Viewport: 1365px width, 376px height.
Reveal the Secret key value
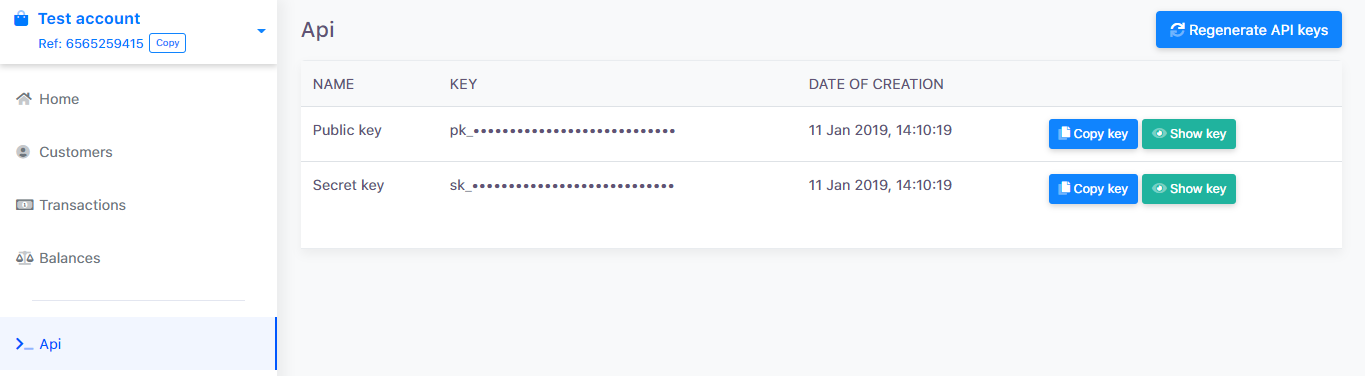click(x=1188, y=189)
